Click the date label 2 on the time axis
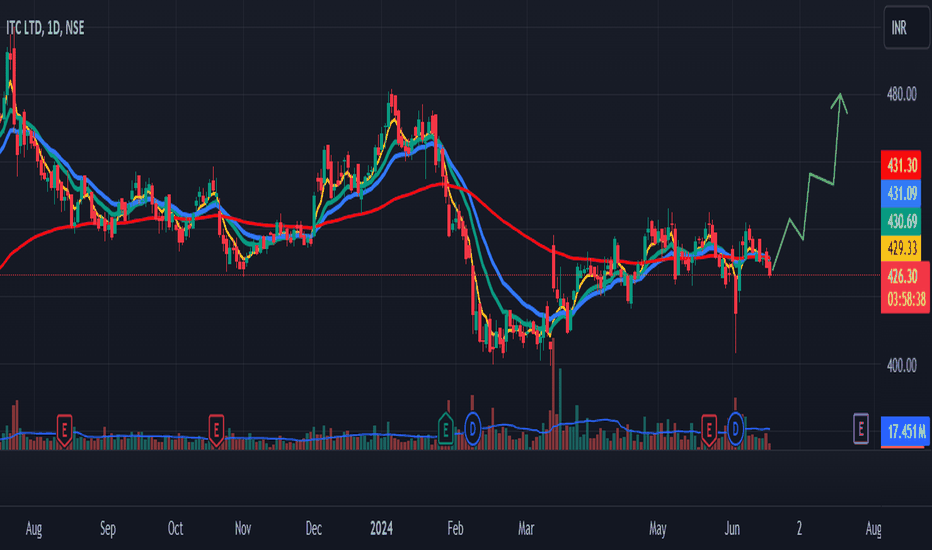The height and width of the screenshot is (550, 932). (799, 529)
